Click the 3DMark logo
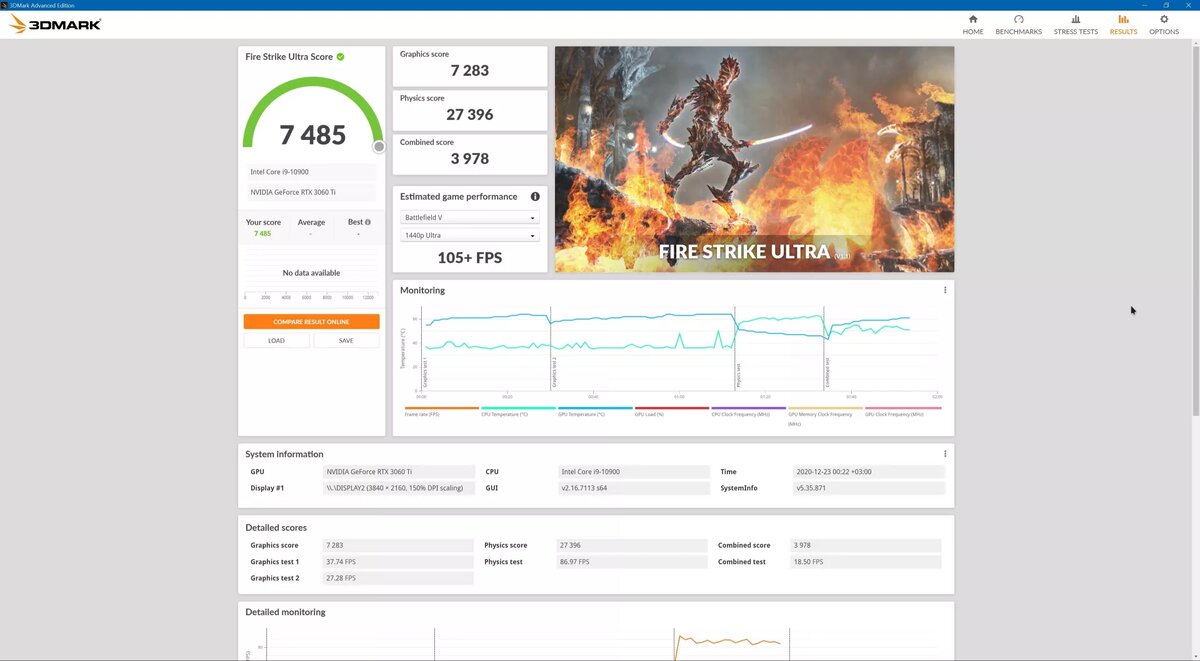 (x=55, y=24)
